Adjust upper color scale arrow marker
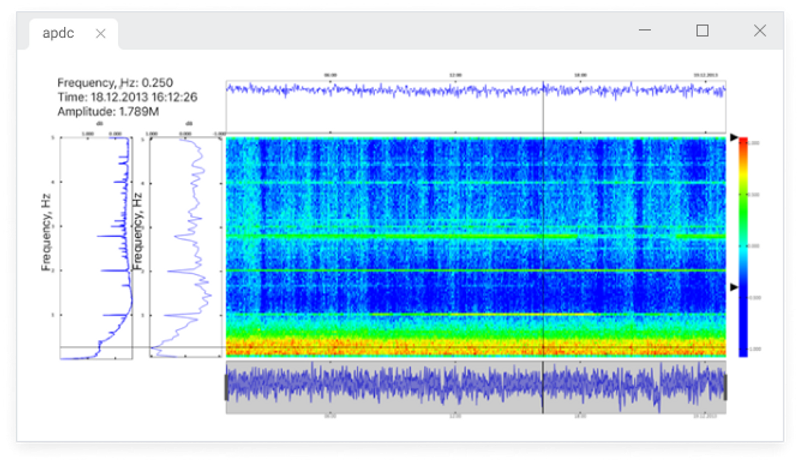The width and height of the screenshot is (799, 462). [734, 137]
